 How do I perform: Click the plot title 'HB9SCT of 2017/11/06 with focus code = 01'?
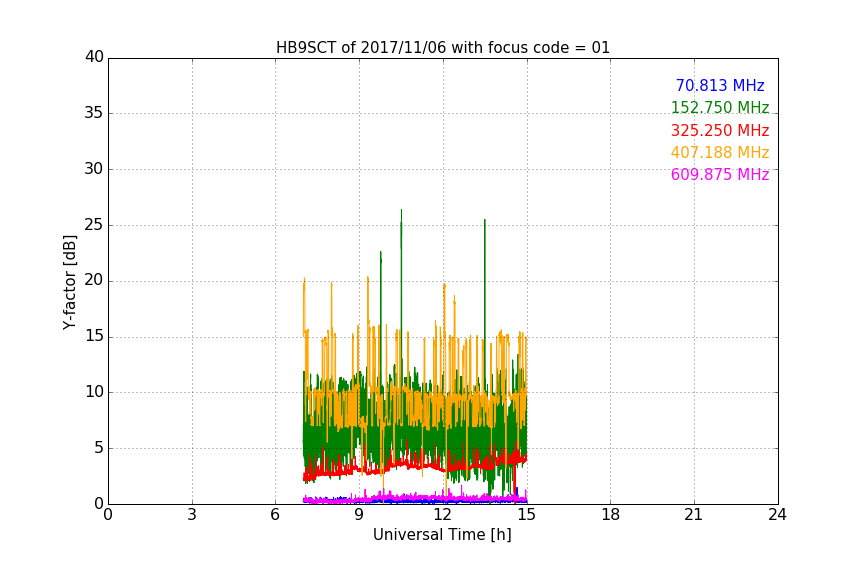[443, 48]
